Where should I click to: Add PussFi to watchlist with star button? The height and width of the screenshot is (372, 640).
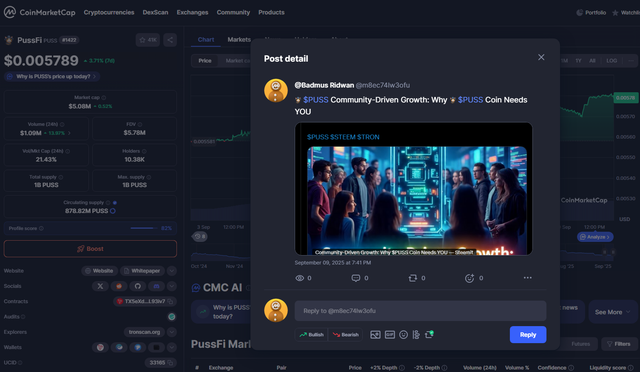pos(148,40)
